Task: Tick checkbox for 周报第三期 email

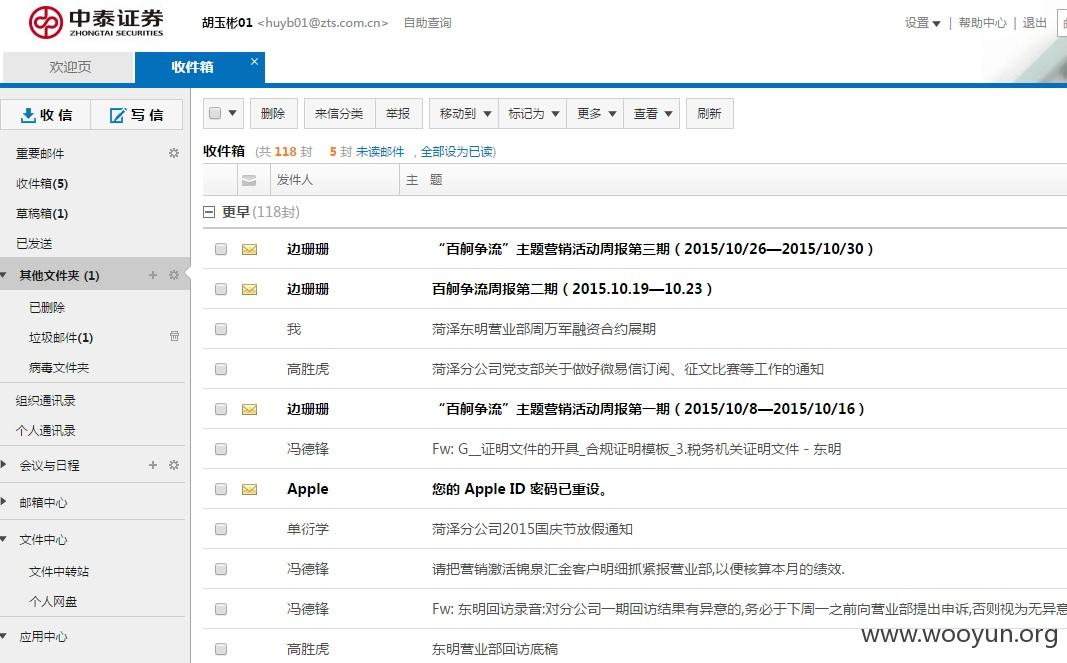Action: pos(220,249)
